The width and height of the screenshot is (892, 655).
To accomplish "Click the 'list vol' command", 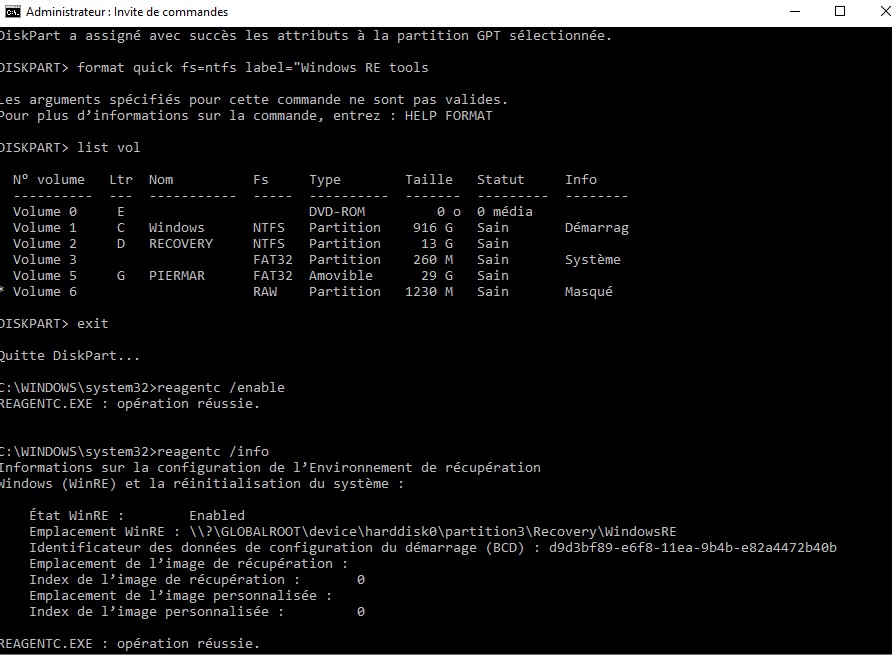I will (109, 147).
